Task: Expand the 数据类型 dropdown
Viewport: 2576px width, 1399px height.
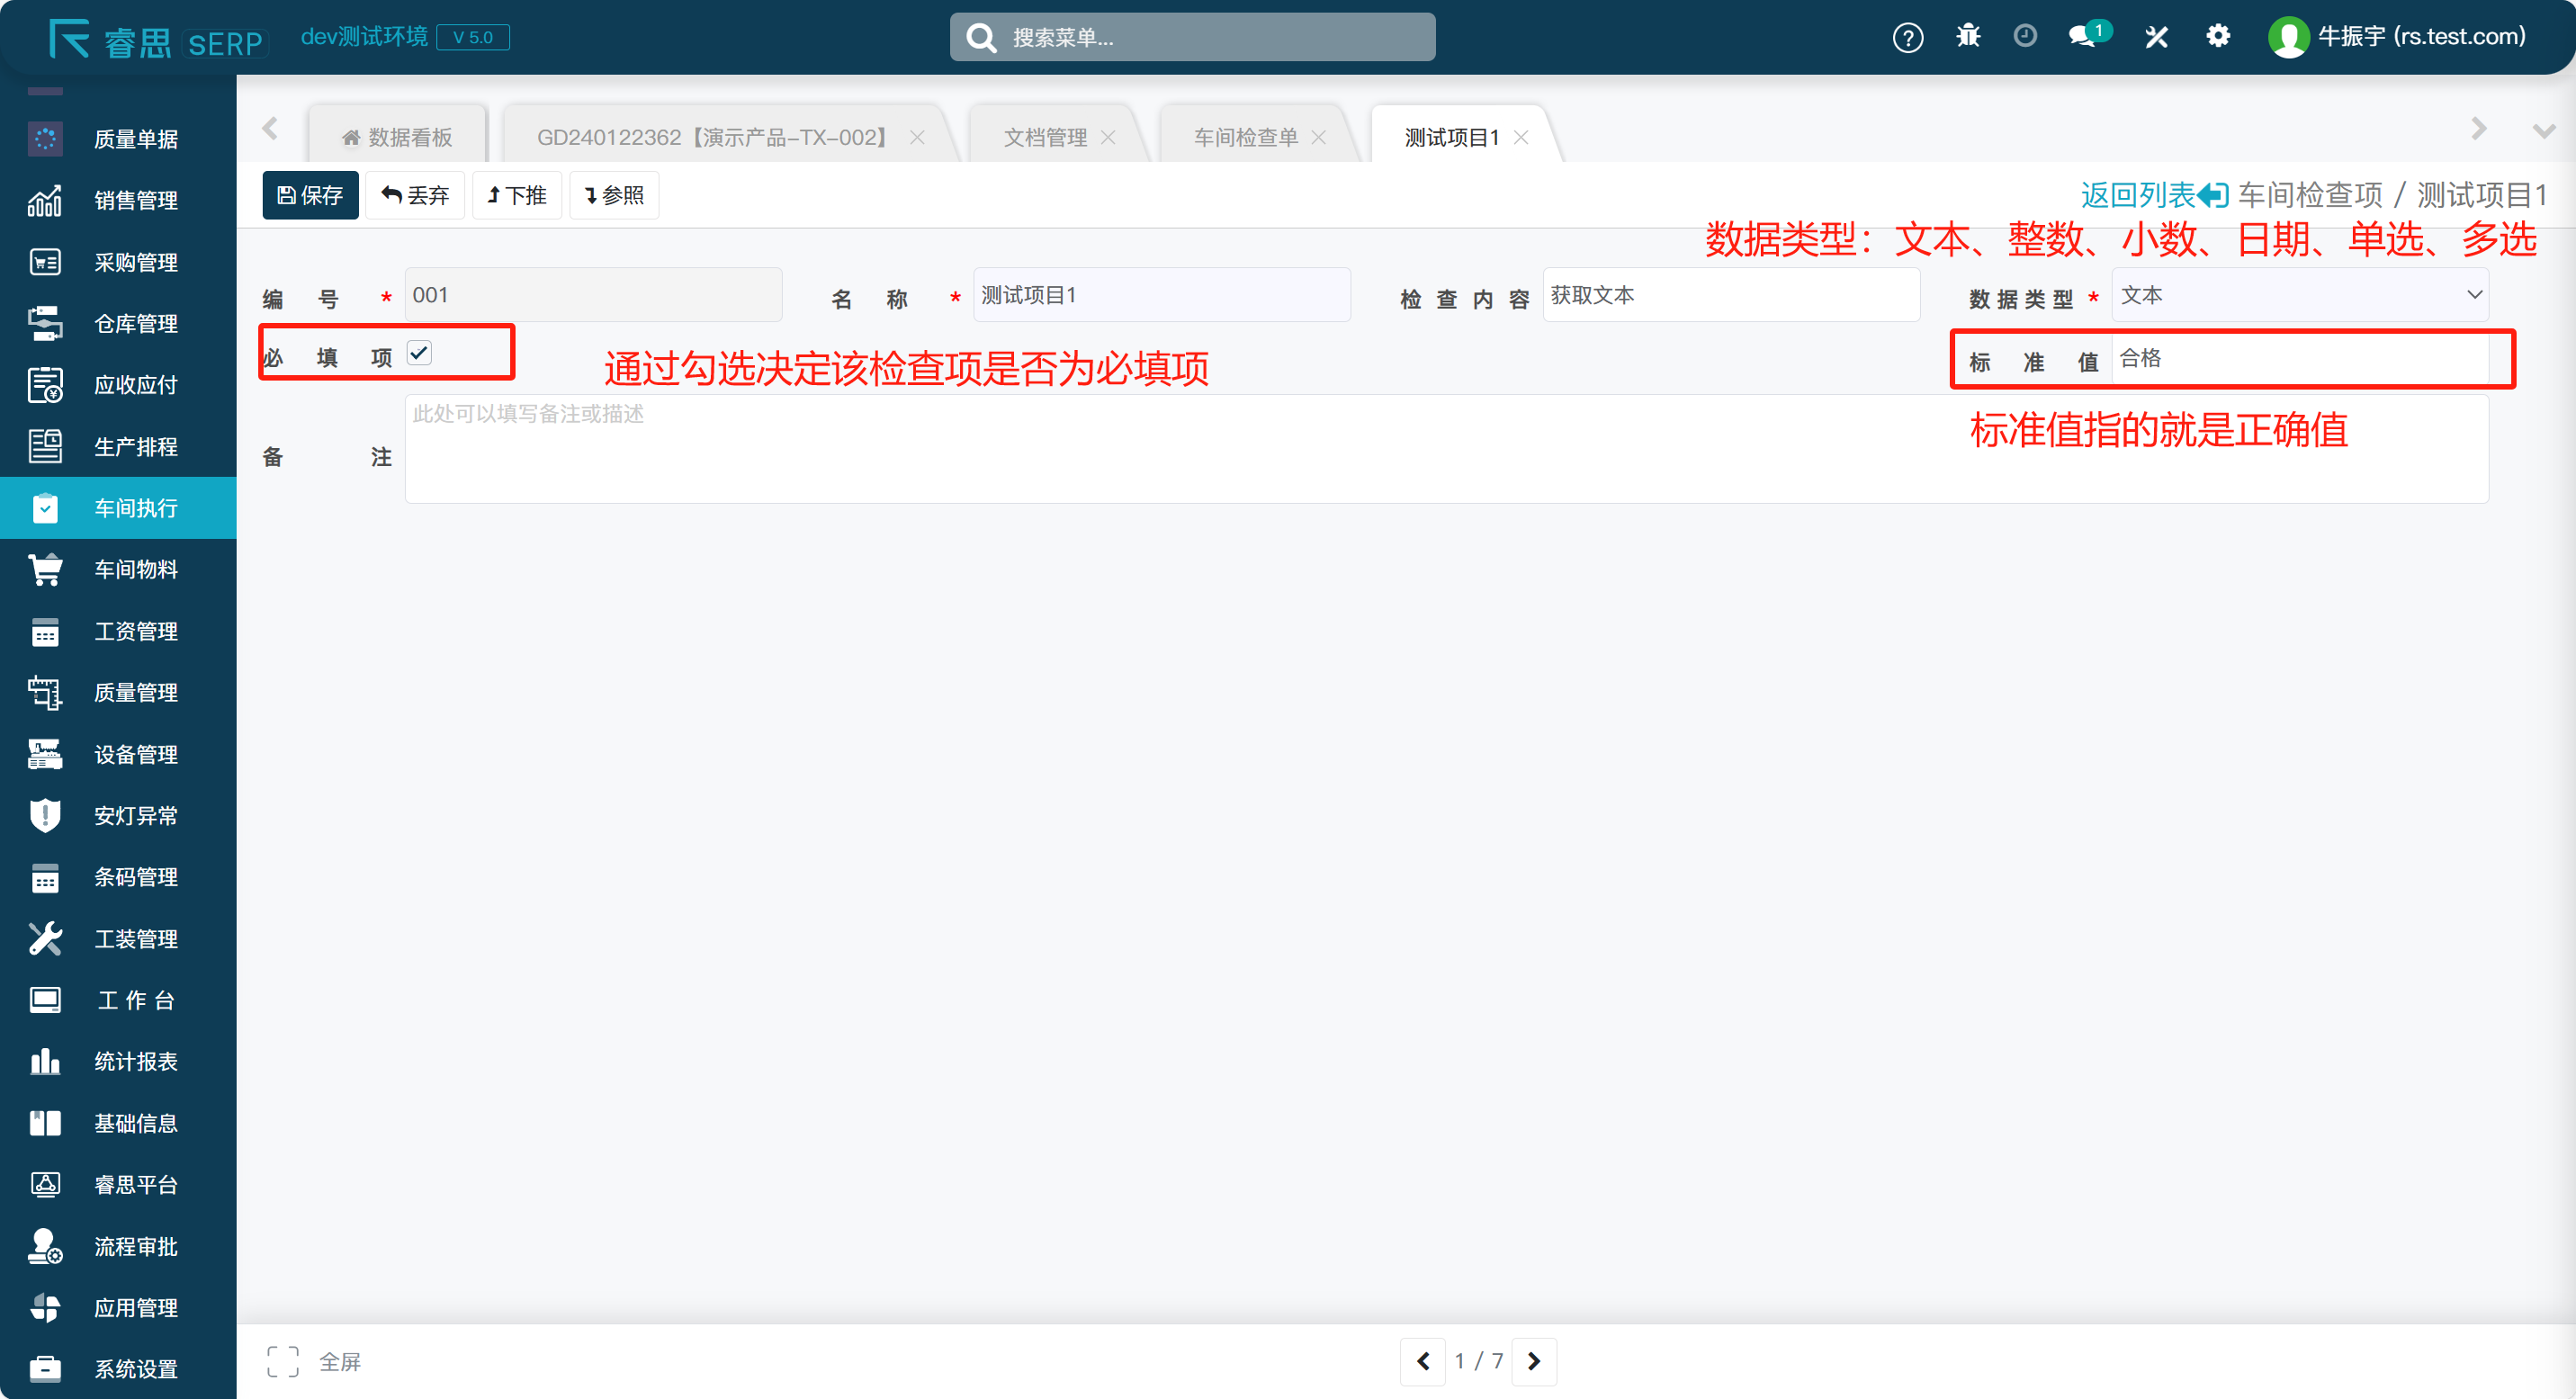Action: point(2299,295)
